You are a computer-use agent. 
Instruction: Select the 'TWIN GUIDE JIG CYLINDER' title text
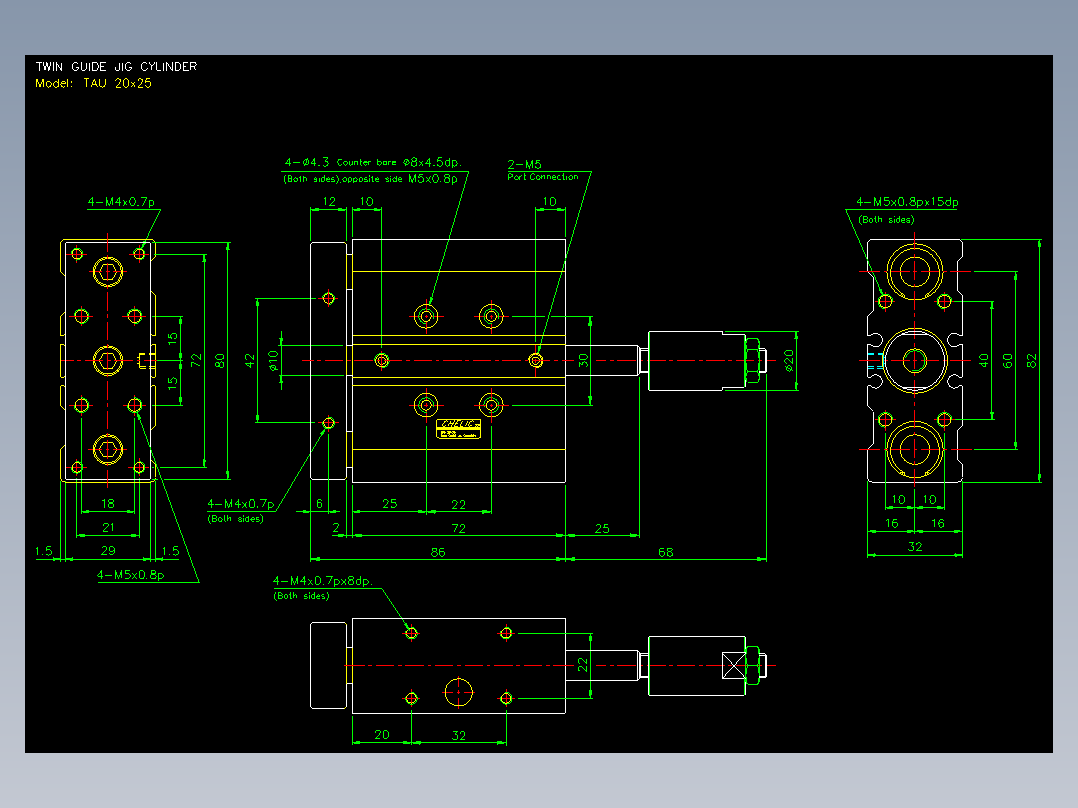tap(116, 67)
